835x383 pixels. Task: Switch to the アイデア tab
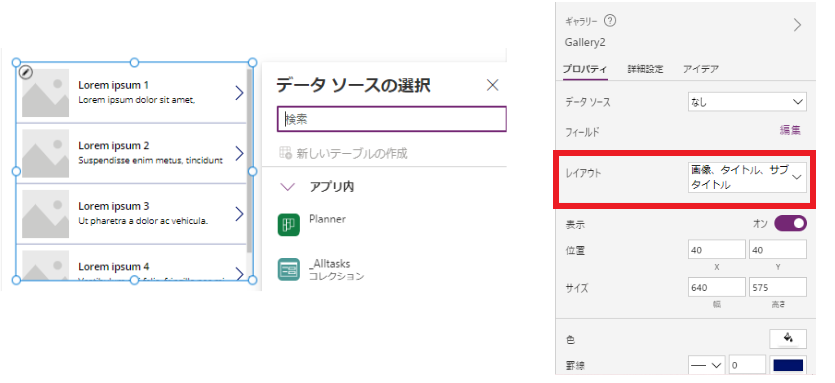[x=701, y=69]
